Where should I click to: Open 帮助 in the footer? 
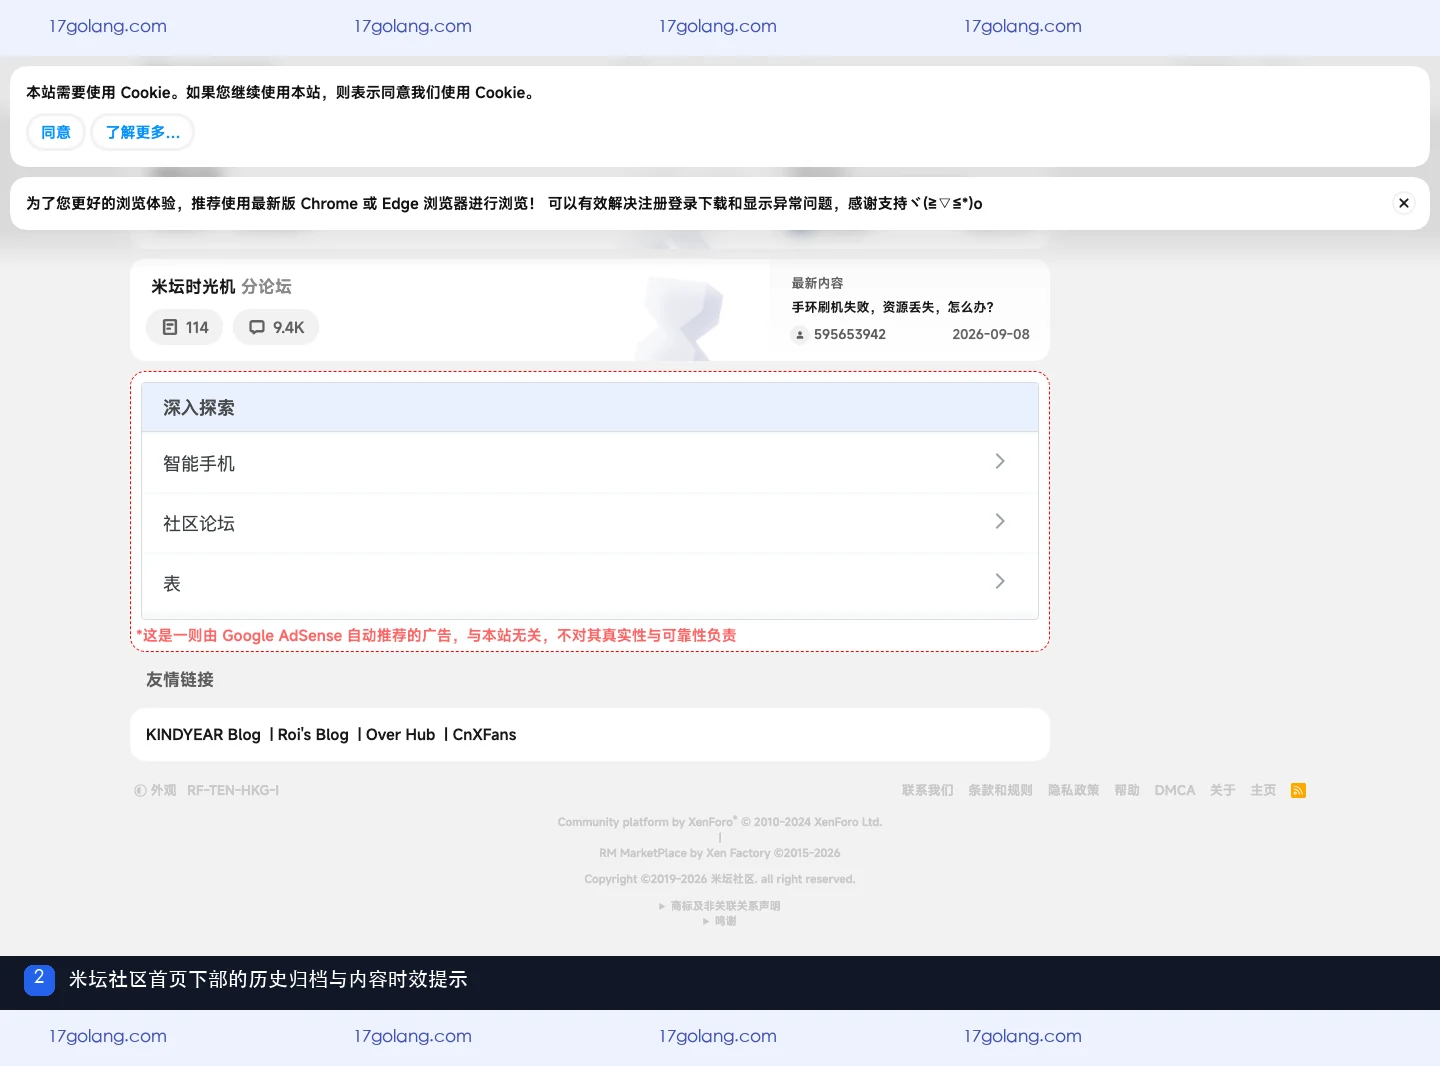(x=1127, y=790)
